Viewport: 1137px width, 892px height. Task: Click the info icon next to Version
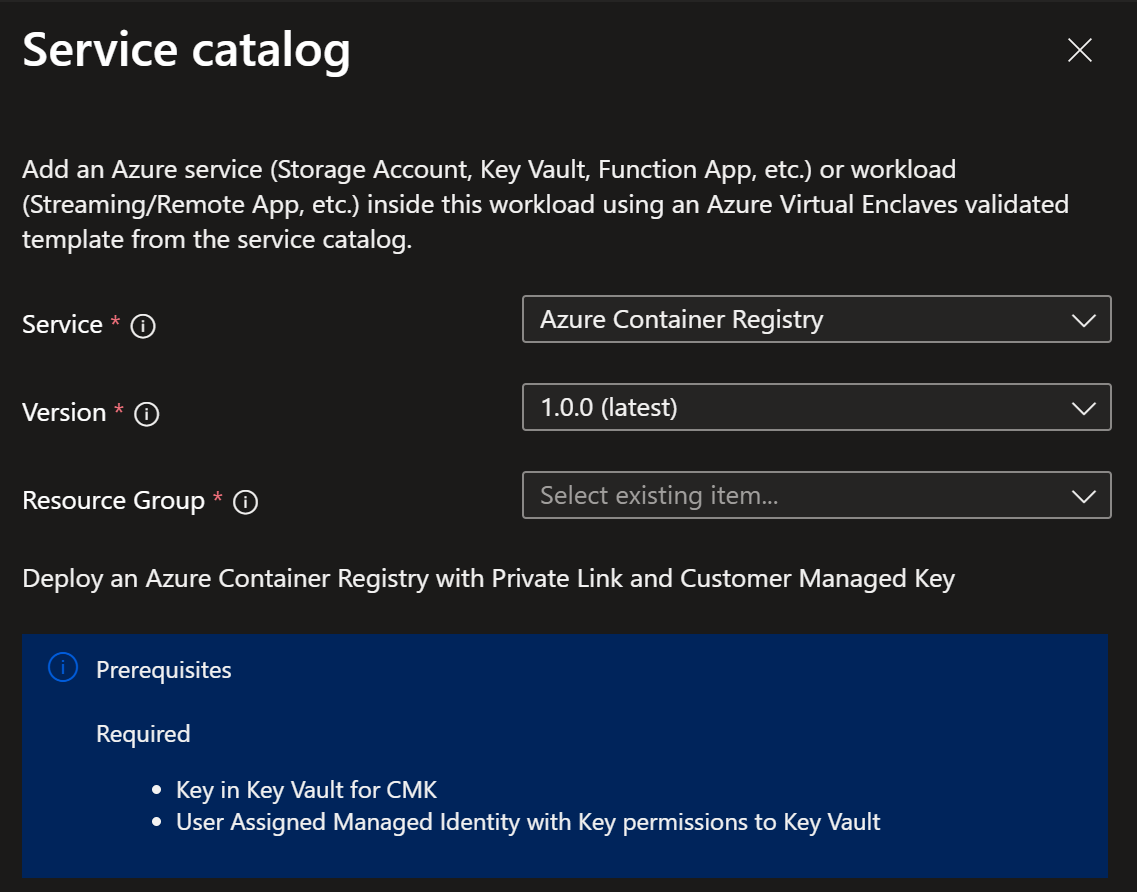click(146, 414)
